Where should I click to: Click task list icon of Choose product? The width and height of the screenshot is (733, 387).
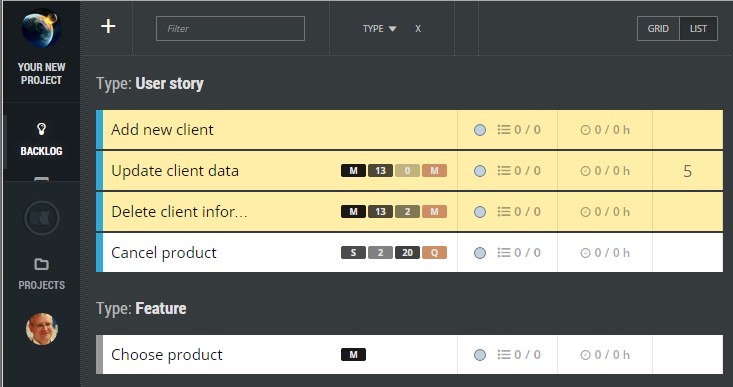pos(504,355)
